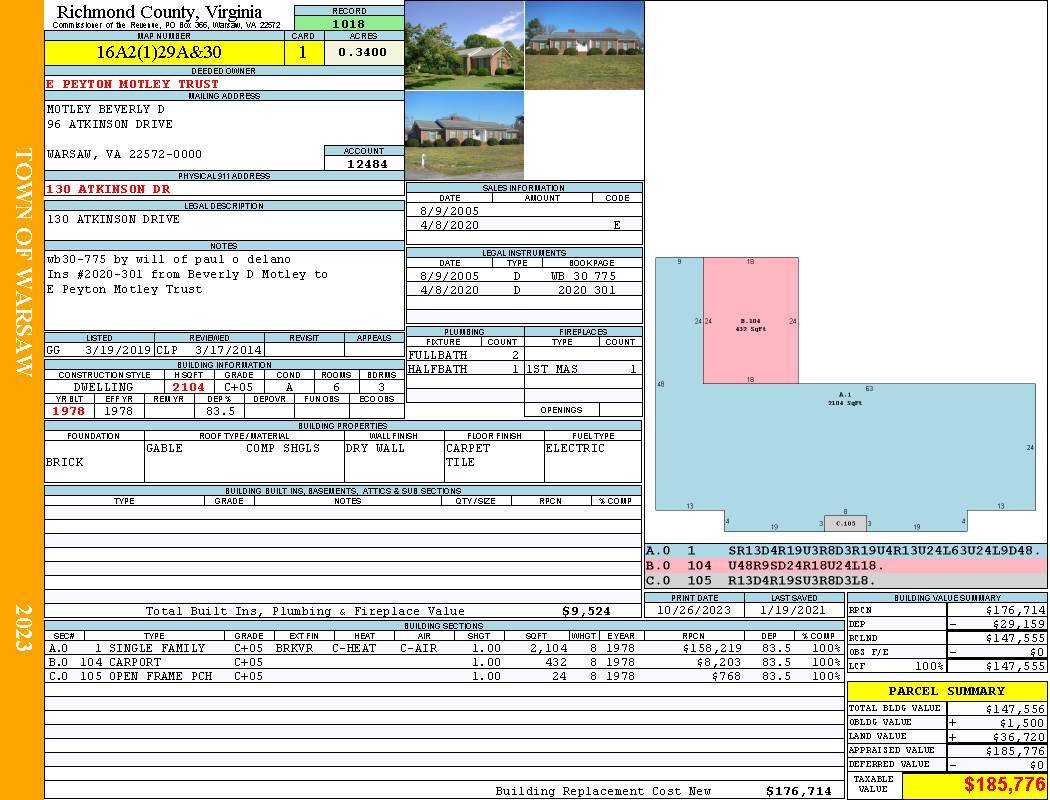Select deeded owner E PEYTON MOTLEY TRUST

pos(133,84)
